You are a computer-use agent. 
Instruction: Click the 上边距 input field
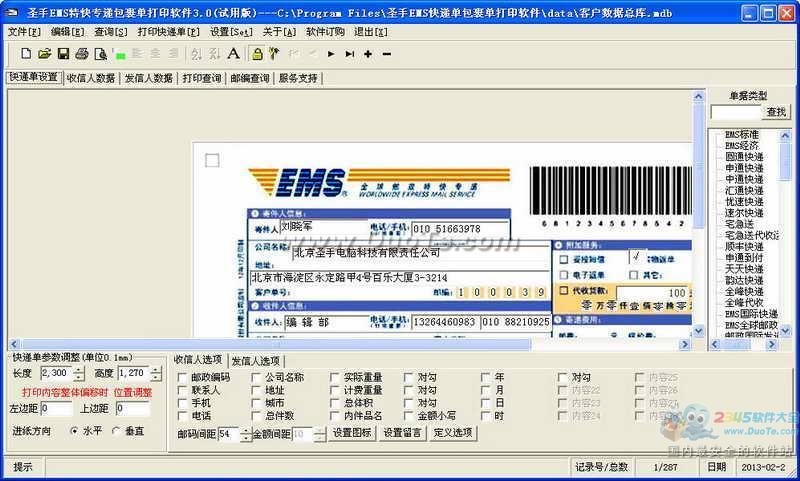[132, 409]
